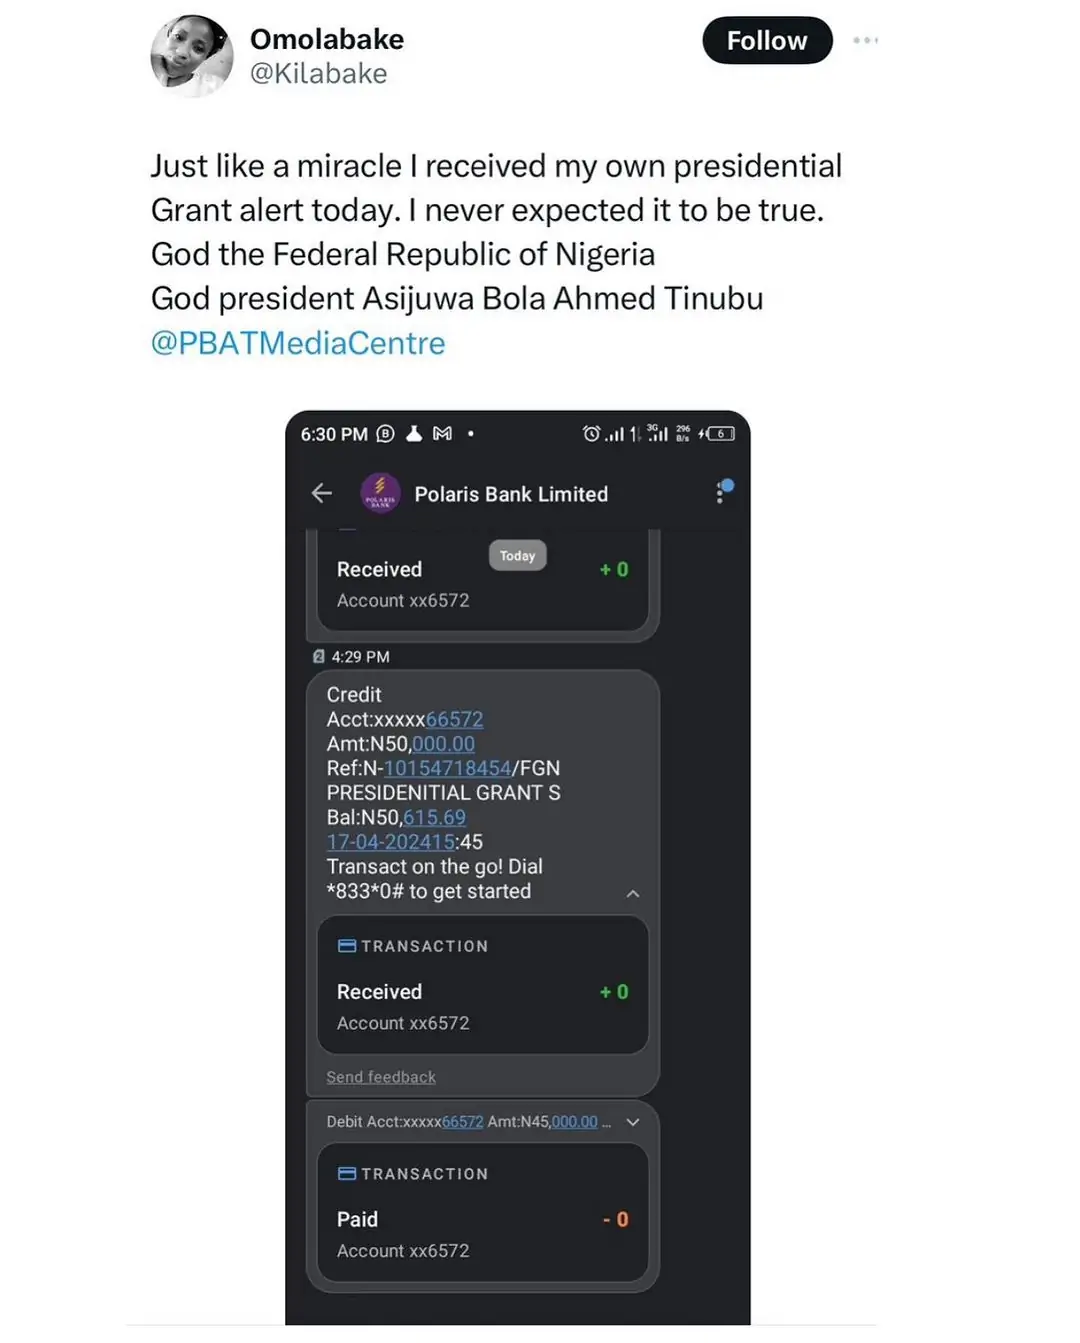Expand the Debit Acct message chevron
1080x1343 pixels.
pos(632,1122)
